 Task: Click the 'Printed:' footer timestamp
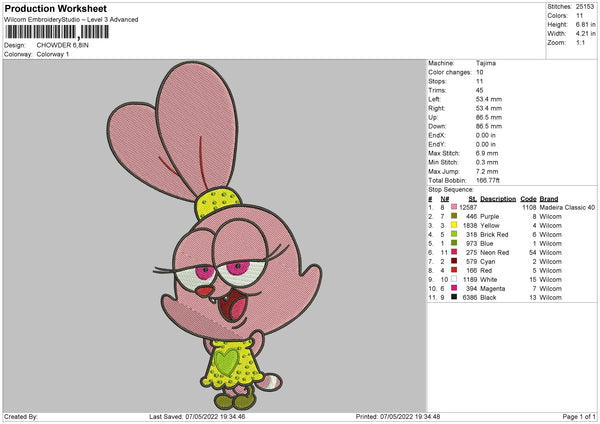[x=398, y=417]
